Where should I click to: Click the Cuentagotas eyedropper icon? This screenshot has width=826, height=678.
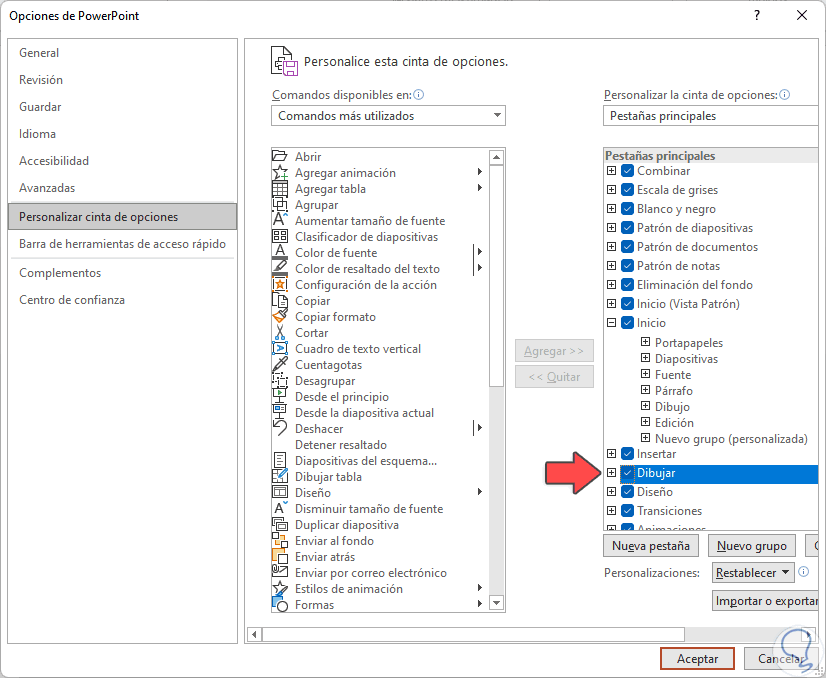coord(280,365)
